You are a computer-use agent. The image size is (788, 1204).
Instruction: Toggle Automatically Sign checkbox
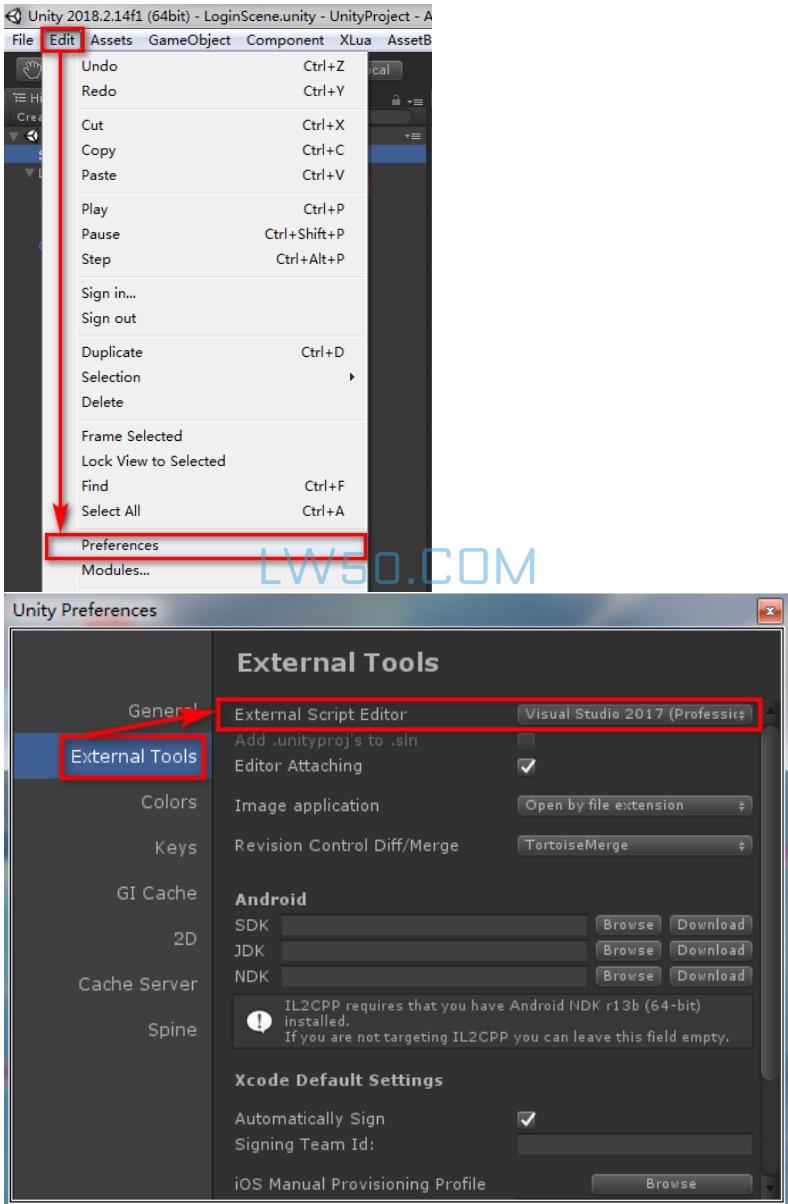click(527, 1118)
